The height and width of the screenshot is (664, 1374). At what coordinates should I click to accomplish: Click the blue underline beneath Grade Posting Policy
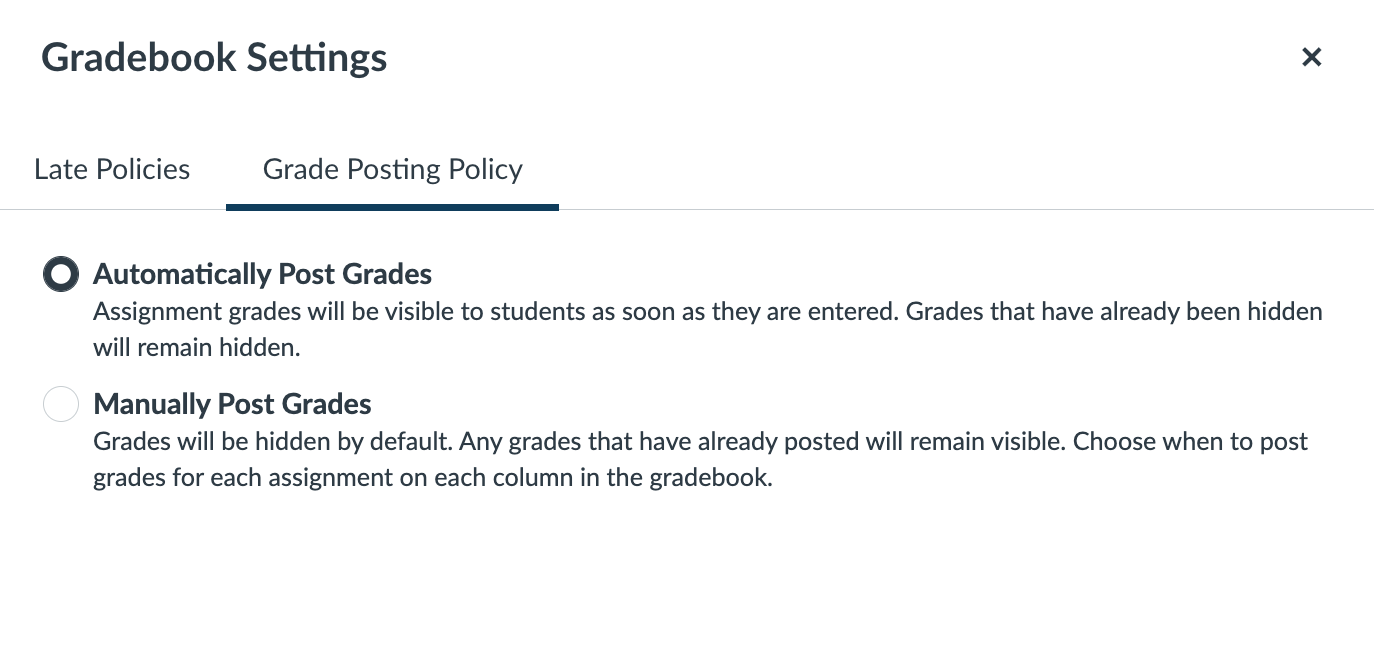pyautogui.click(x=392, y=207)
